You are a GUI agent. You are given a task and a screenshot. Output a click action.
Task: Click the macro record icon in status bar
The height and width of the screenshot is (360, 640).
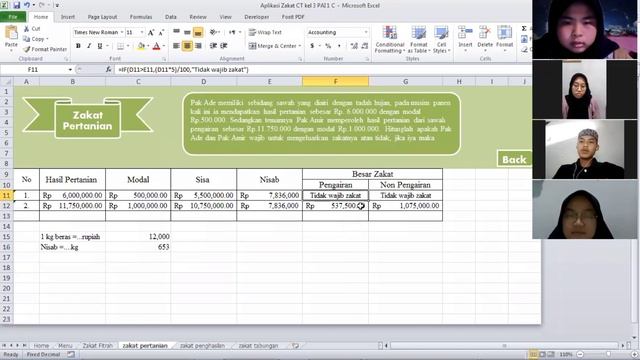click(71, 354)
